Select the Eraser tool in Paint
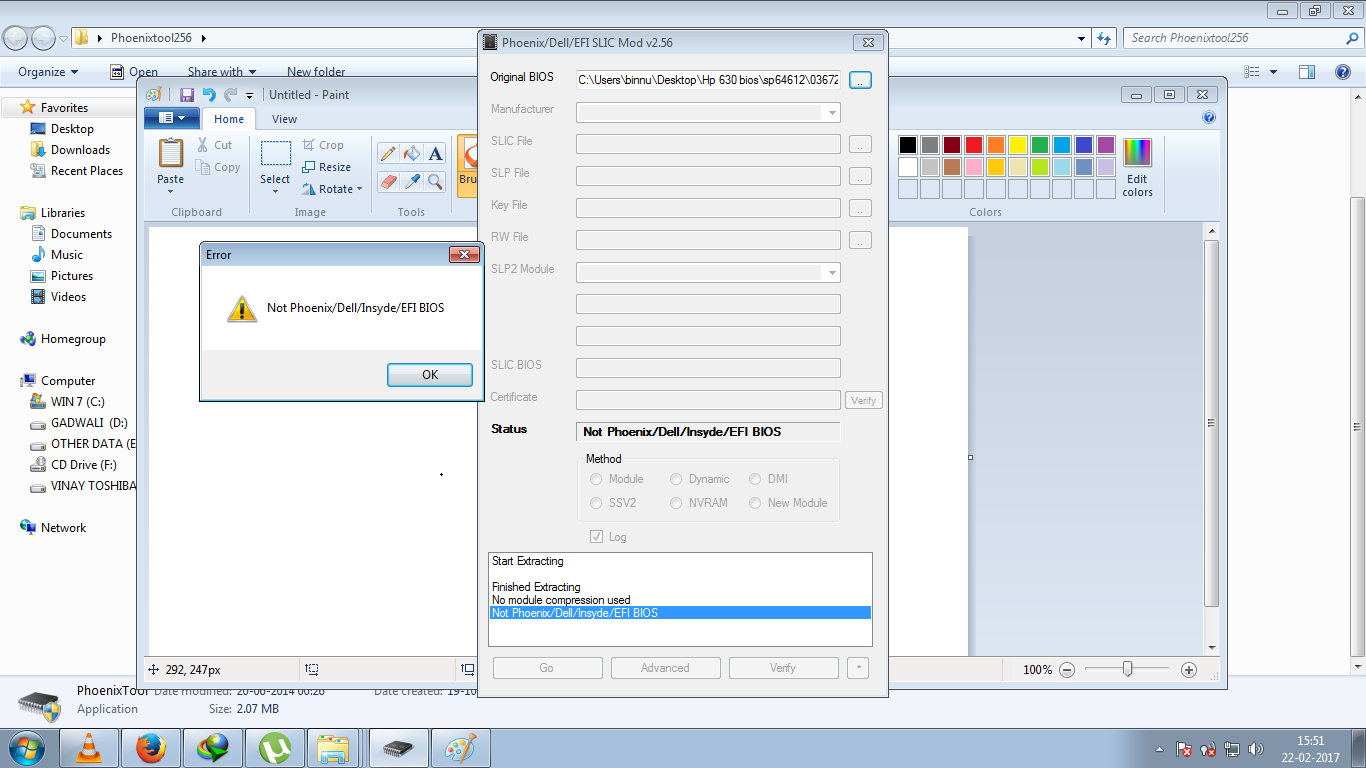 pyautogui.click(x=388, y=182)
